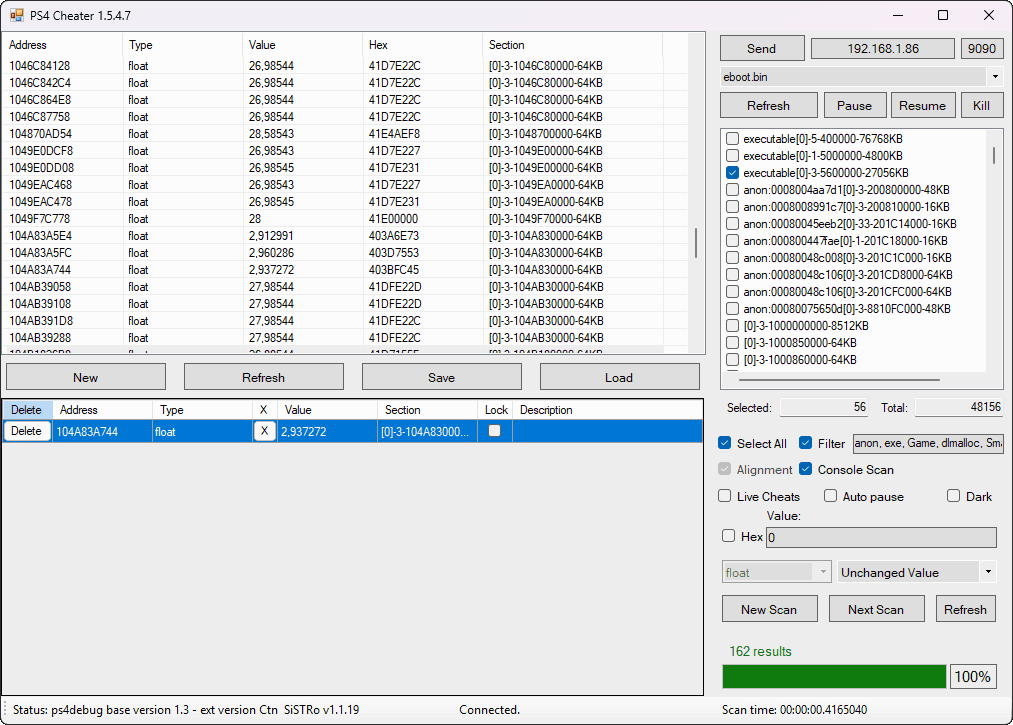Viewport: 1013px width, 725px height.
Task: Select result row address 104A83A5E4
Action: [40, 236]
